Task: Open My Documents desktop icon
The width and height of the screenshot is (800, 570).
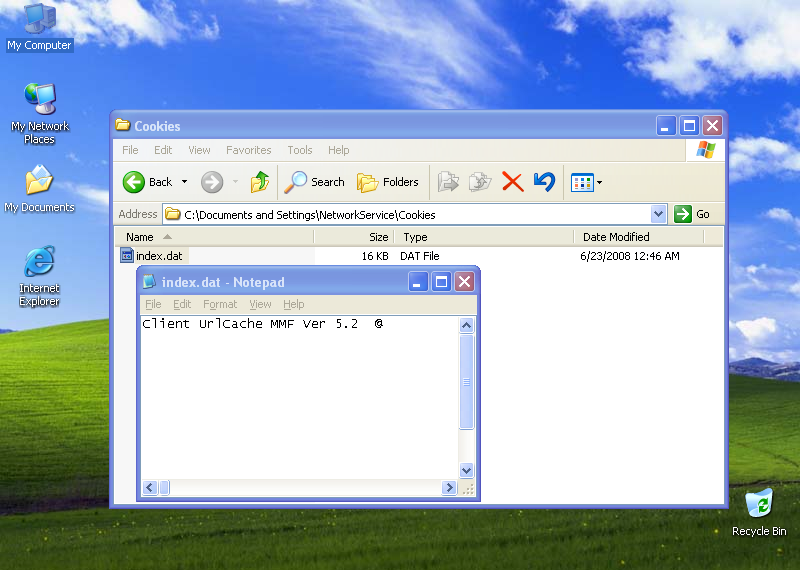Action: tap(39, 188)
